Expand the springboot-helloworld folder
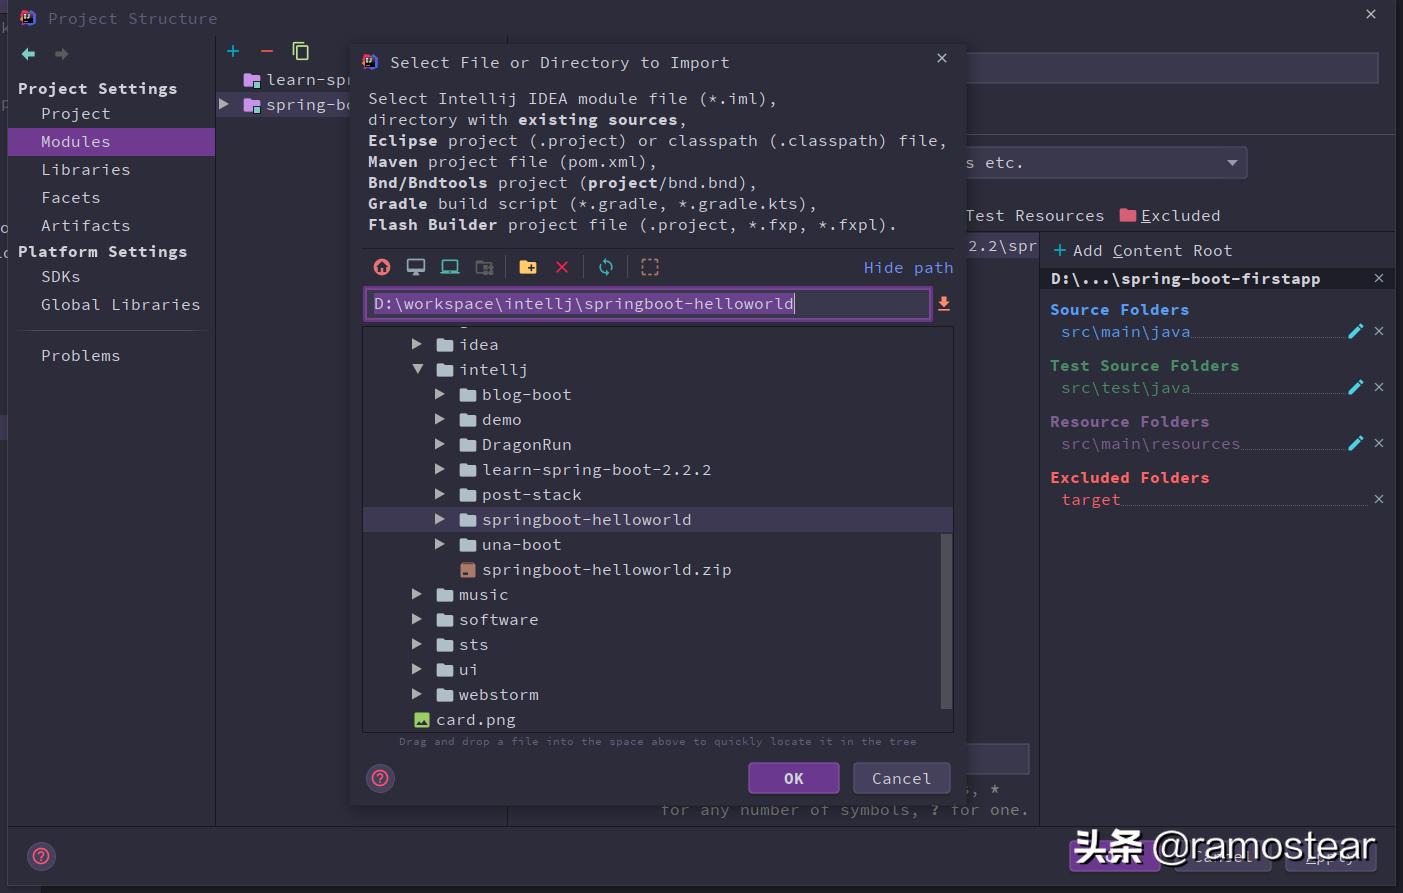The height and width of the screenshot is (893, 1403). (x=439, y=519)
